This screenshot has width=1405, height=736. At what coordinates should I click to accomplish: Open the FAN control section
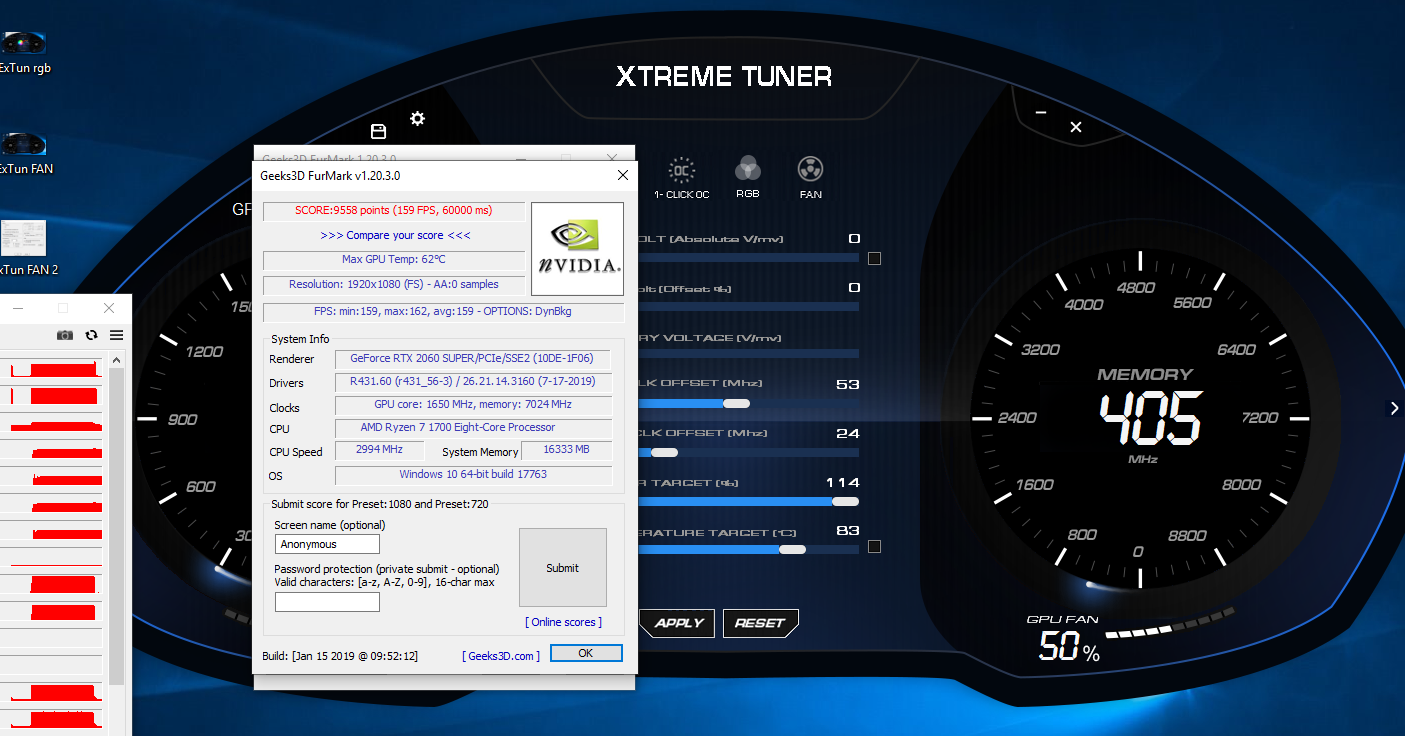810,177
